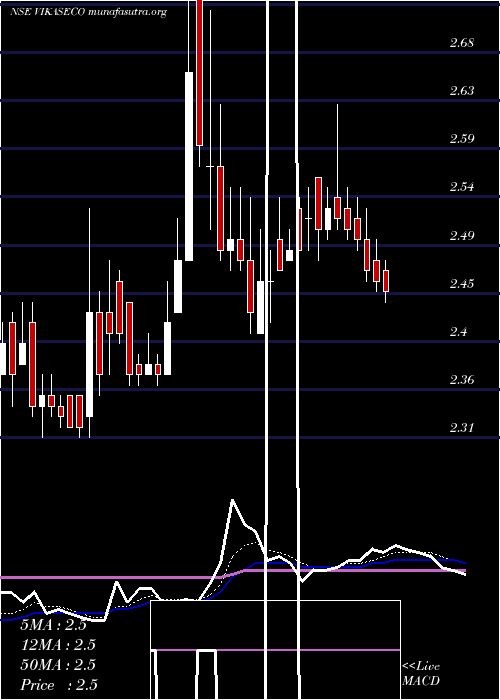Click the 5MA : 2.5 readout

click(x=54, y=625)
